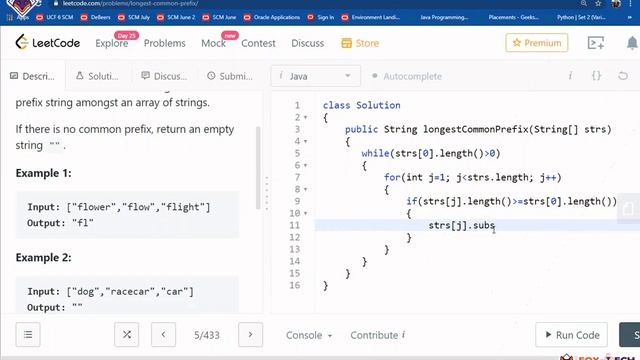Click the LeetCode logo
The image size is (640, 360).
coord(47,42)
